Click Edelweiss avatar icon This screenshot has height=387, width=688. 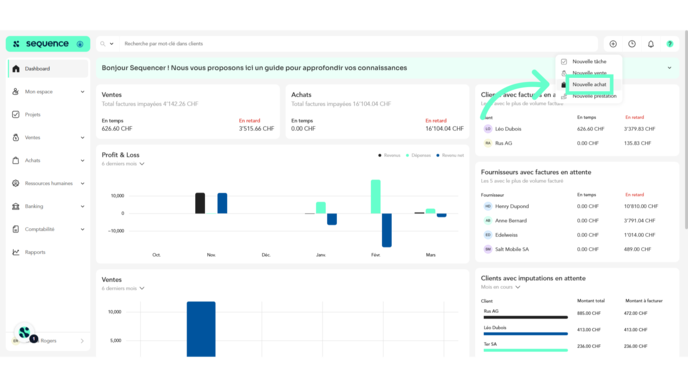point(488,235)
